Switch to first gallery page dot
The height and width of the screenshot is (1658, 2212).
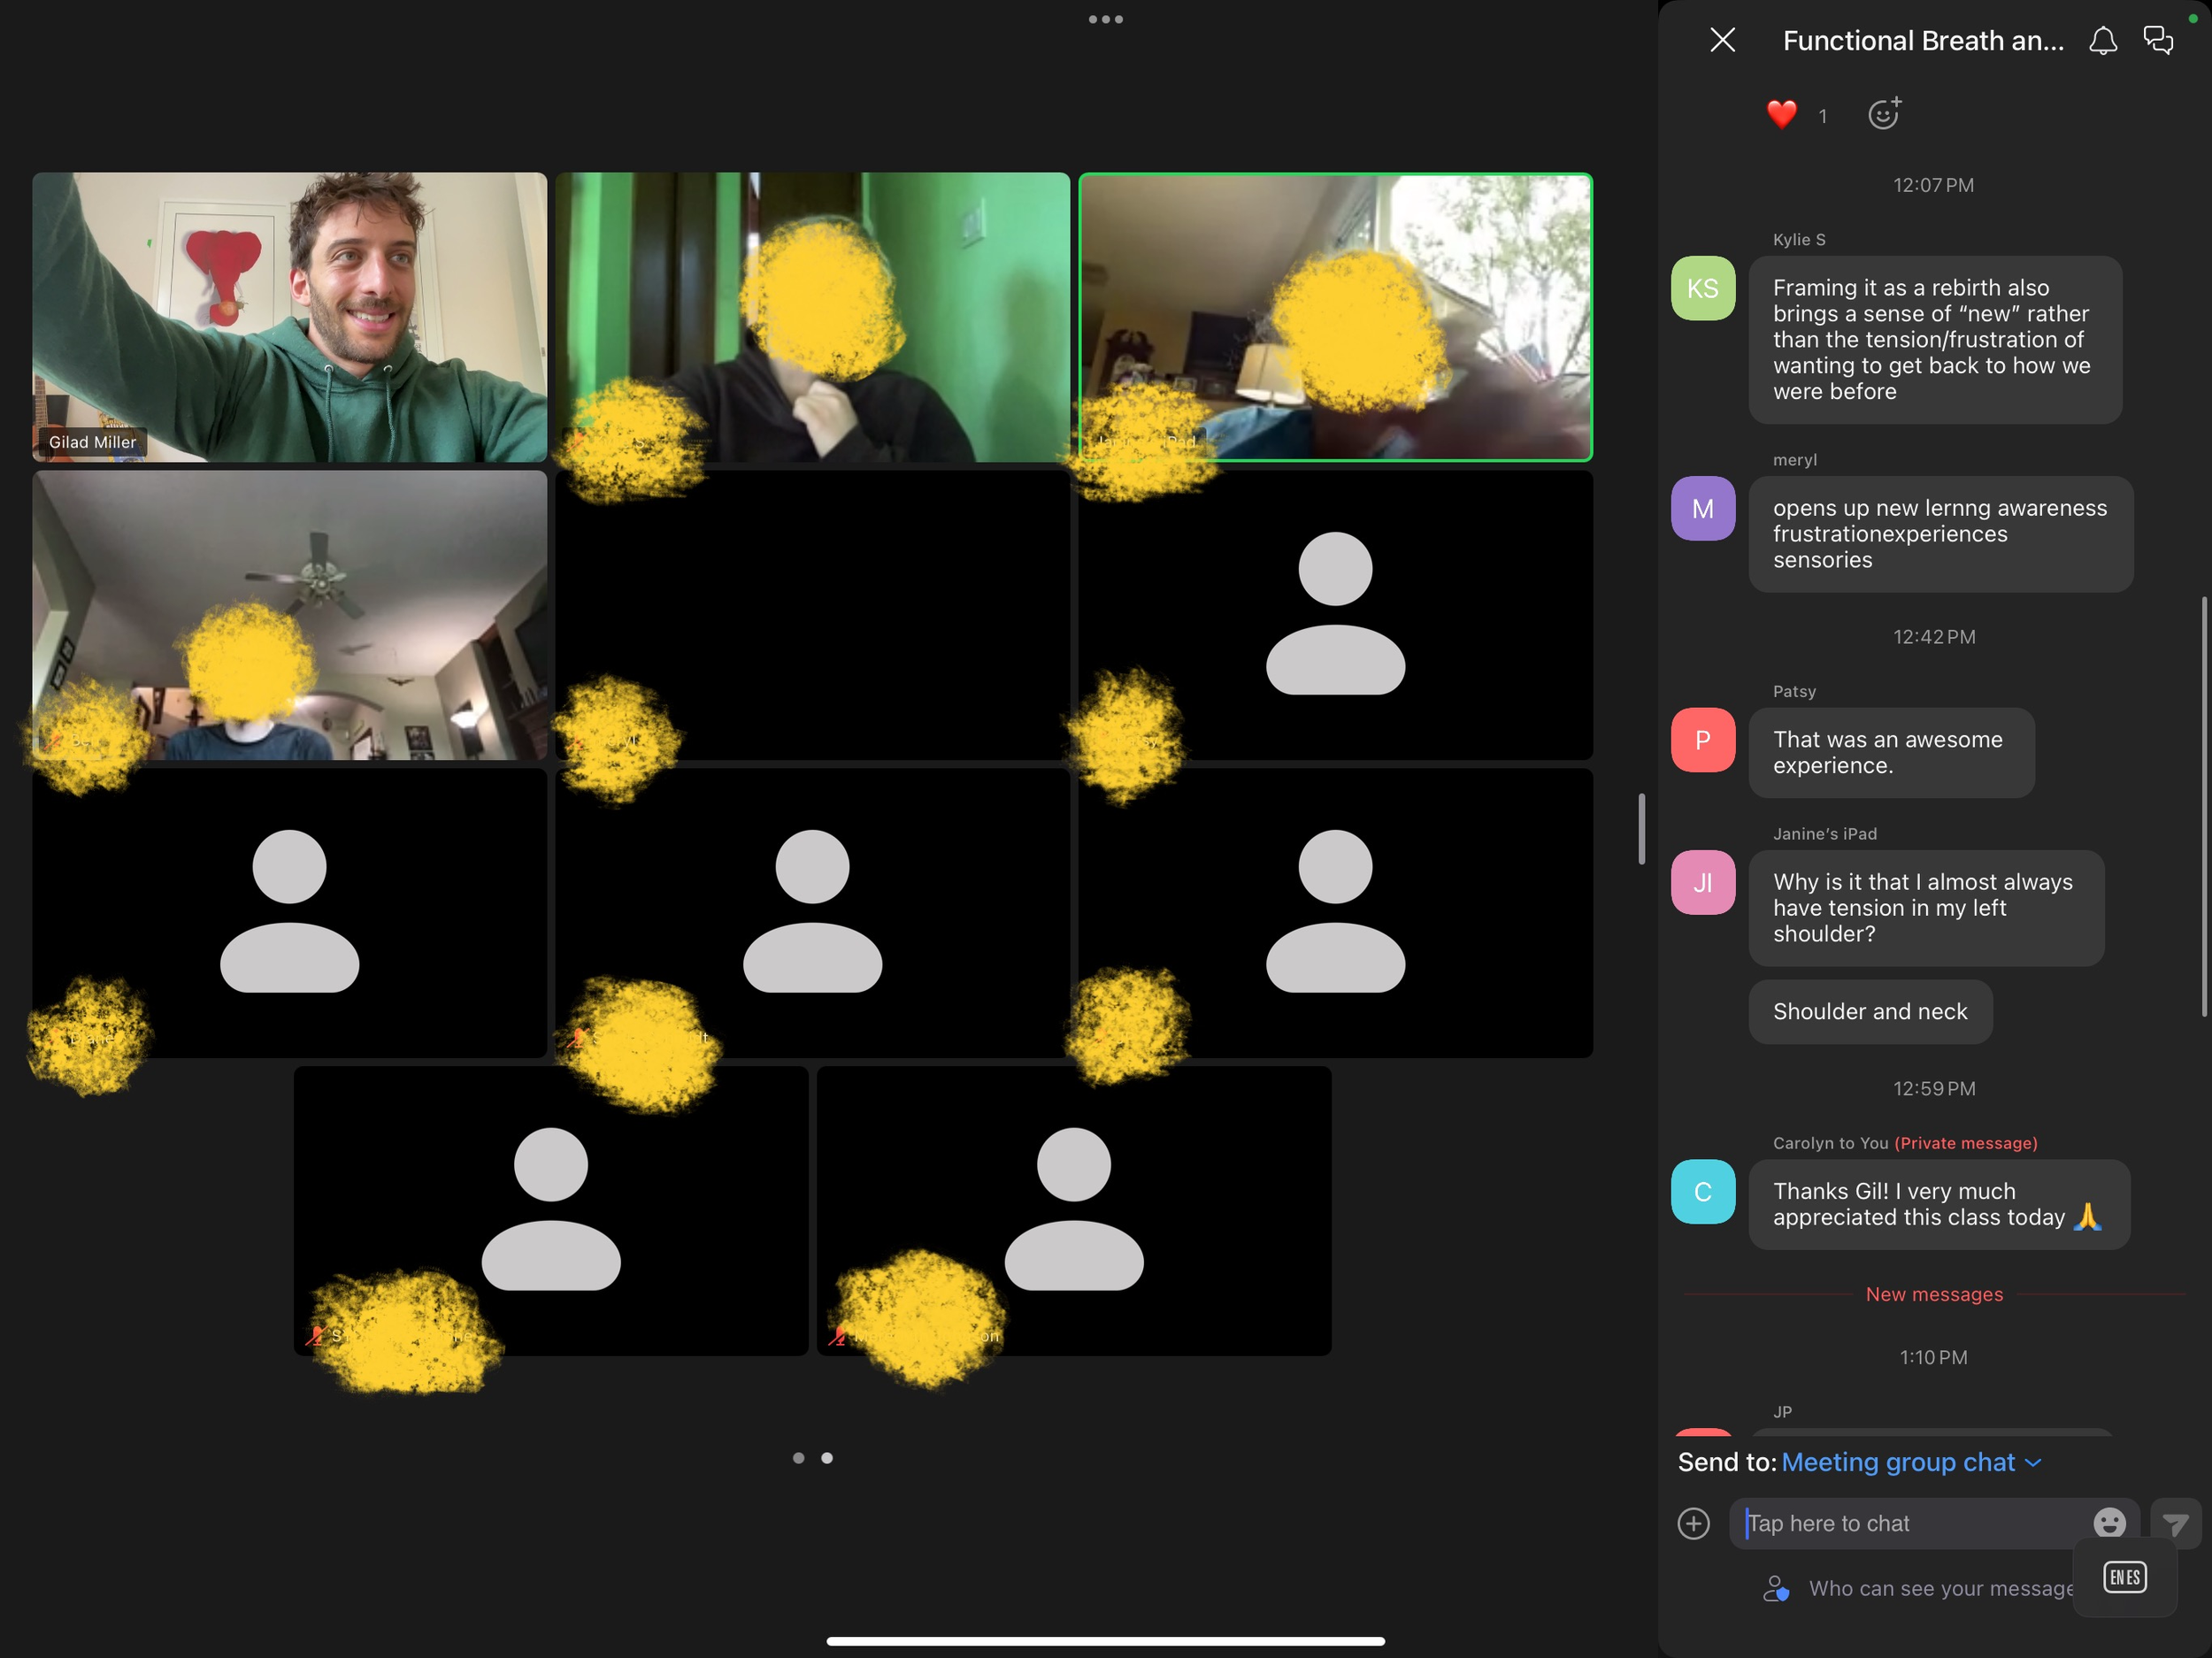point(798,1458)
